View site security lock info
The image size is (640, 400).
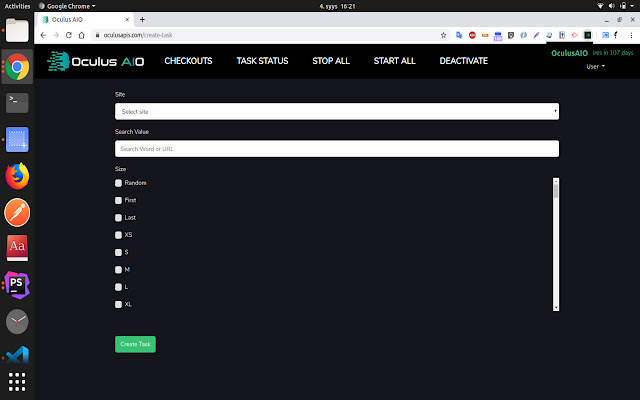(97, 35)
